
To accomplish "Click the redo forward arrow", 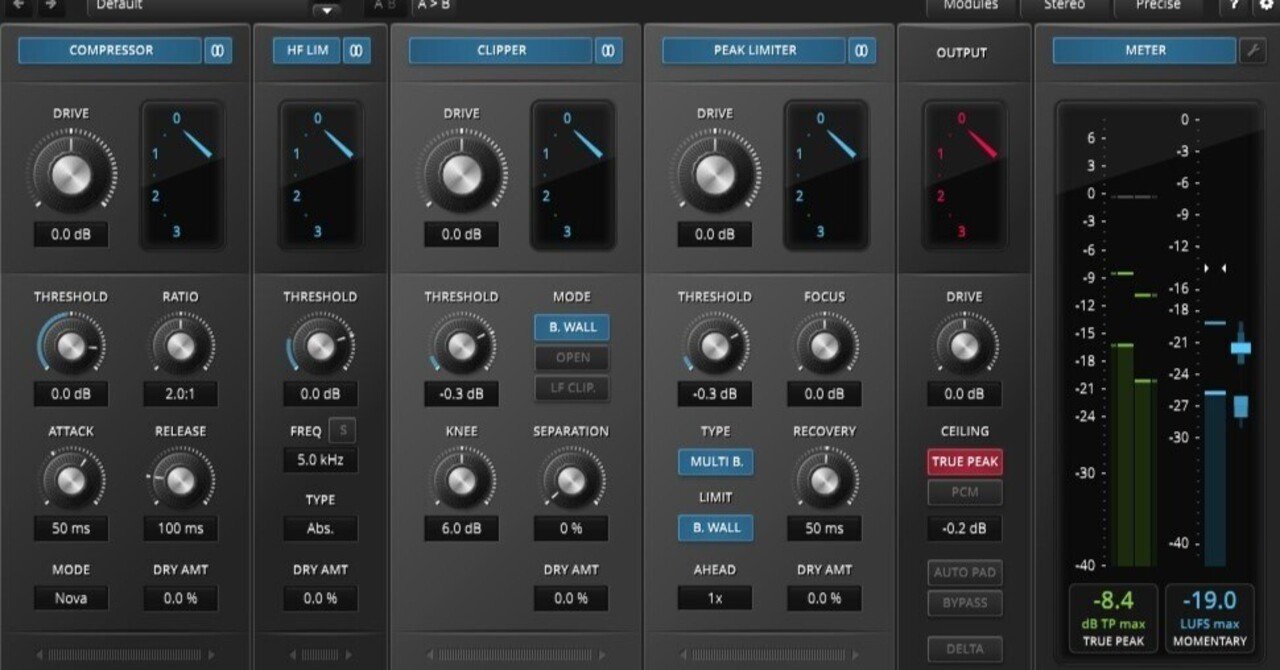I will [51, 6].
